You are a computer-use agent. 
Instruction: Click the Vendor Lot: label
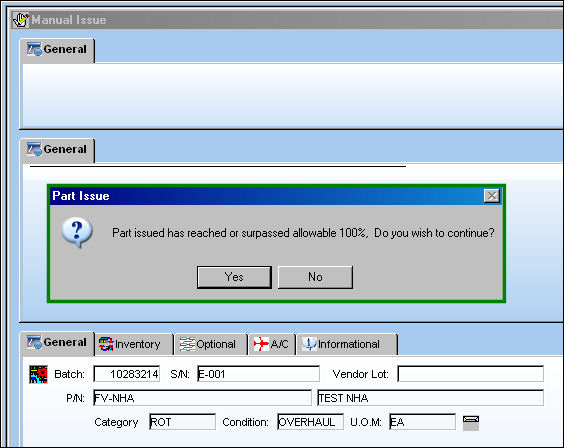tap(361, 374)
